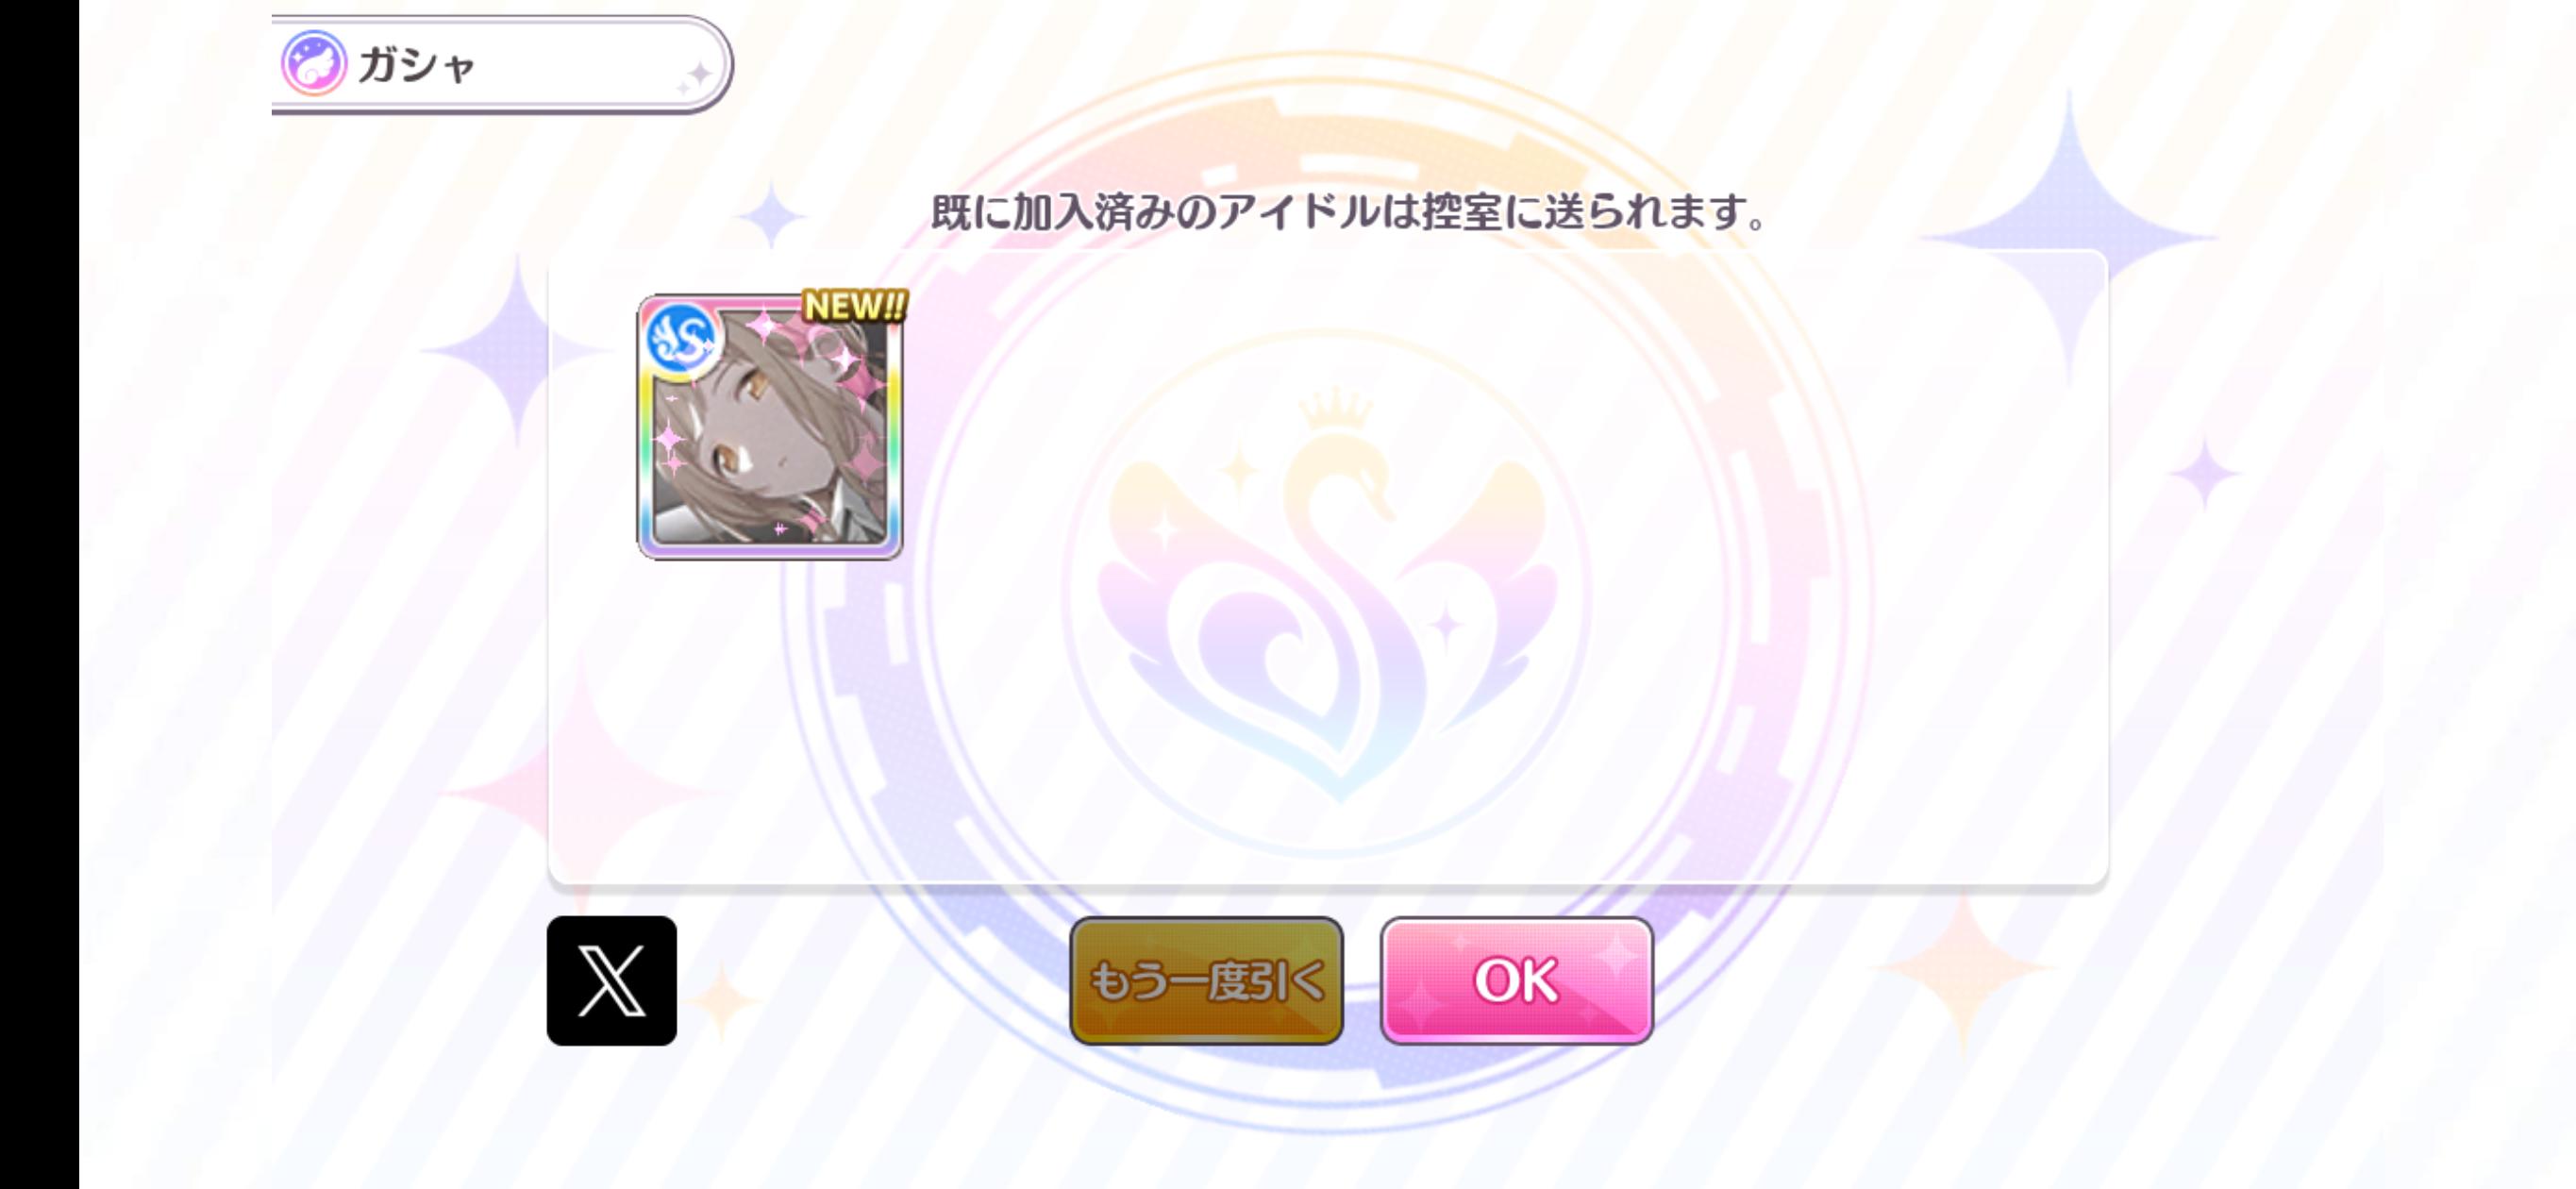The width and height of the screenshot is (2576, 1189).
Task: Click the small orange star beside X button
Action: pyautogui.click(x=722, y=998)
